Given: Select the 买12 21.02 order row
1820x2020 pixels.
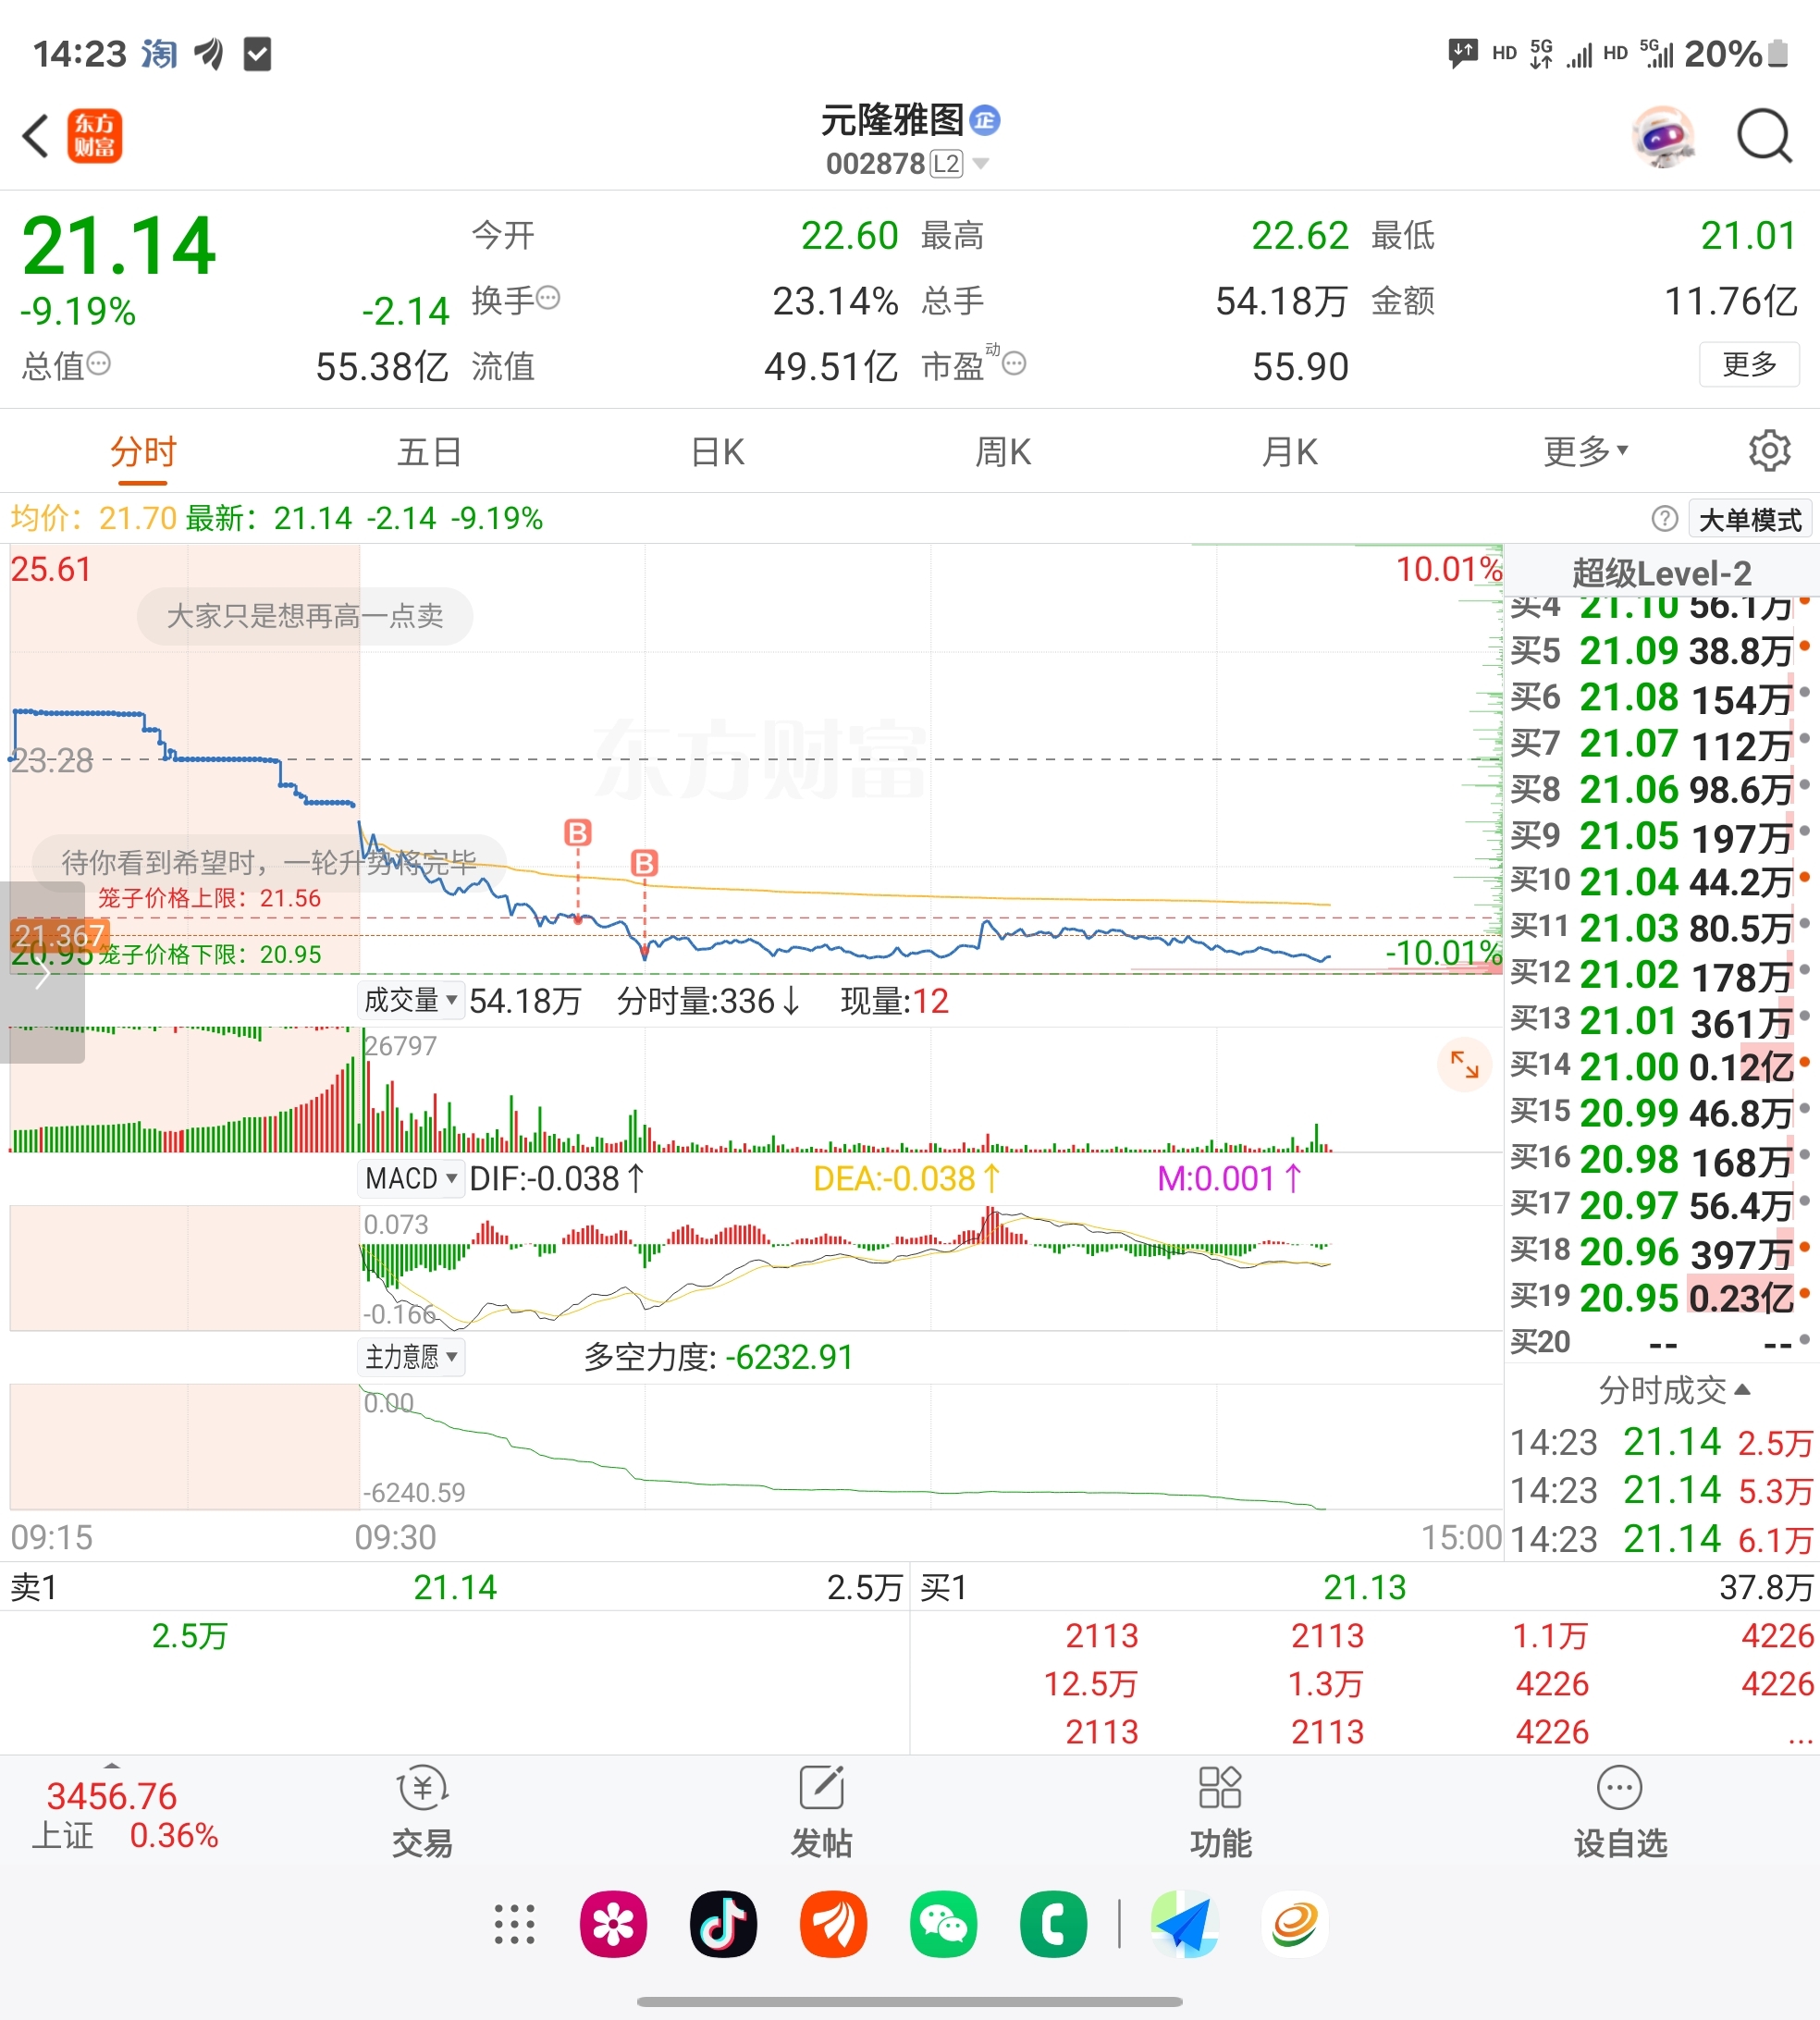Looking at the screenshot, I should [1661, 975].
